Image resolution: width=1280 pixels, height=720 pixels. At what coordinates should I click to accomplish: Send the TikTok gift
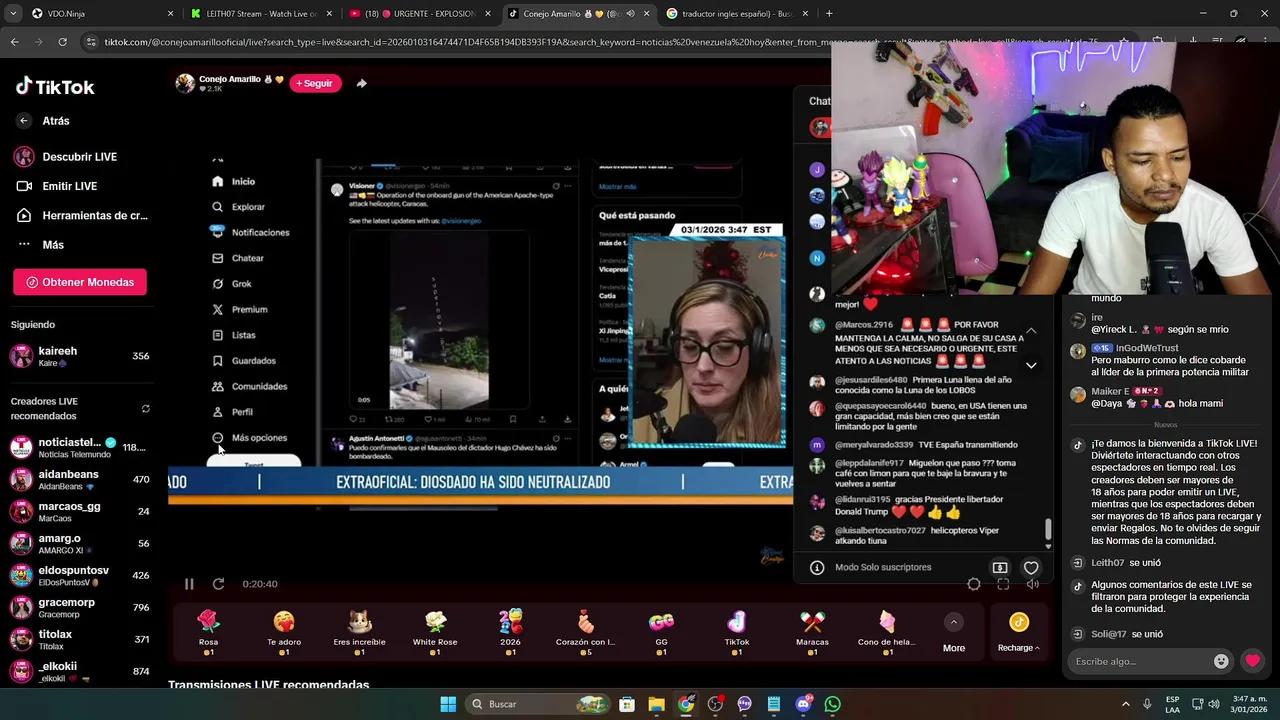[x=737, y=632]
